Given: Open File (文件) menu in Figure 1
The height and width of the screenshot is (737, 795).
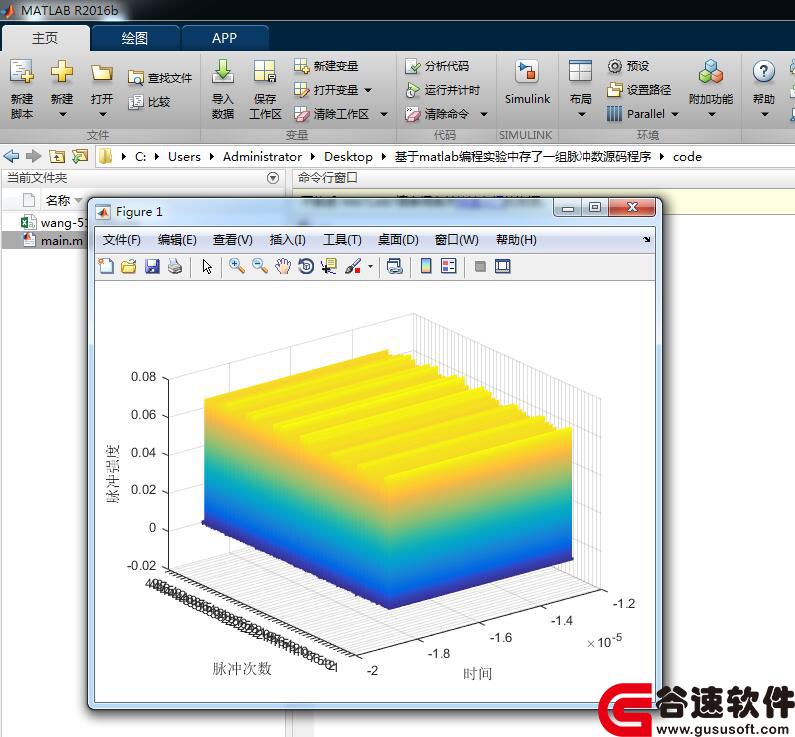Looking at the screenshot, I should pos(122,240).
